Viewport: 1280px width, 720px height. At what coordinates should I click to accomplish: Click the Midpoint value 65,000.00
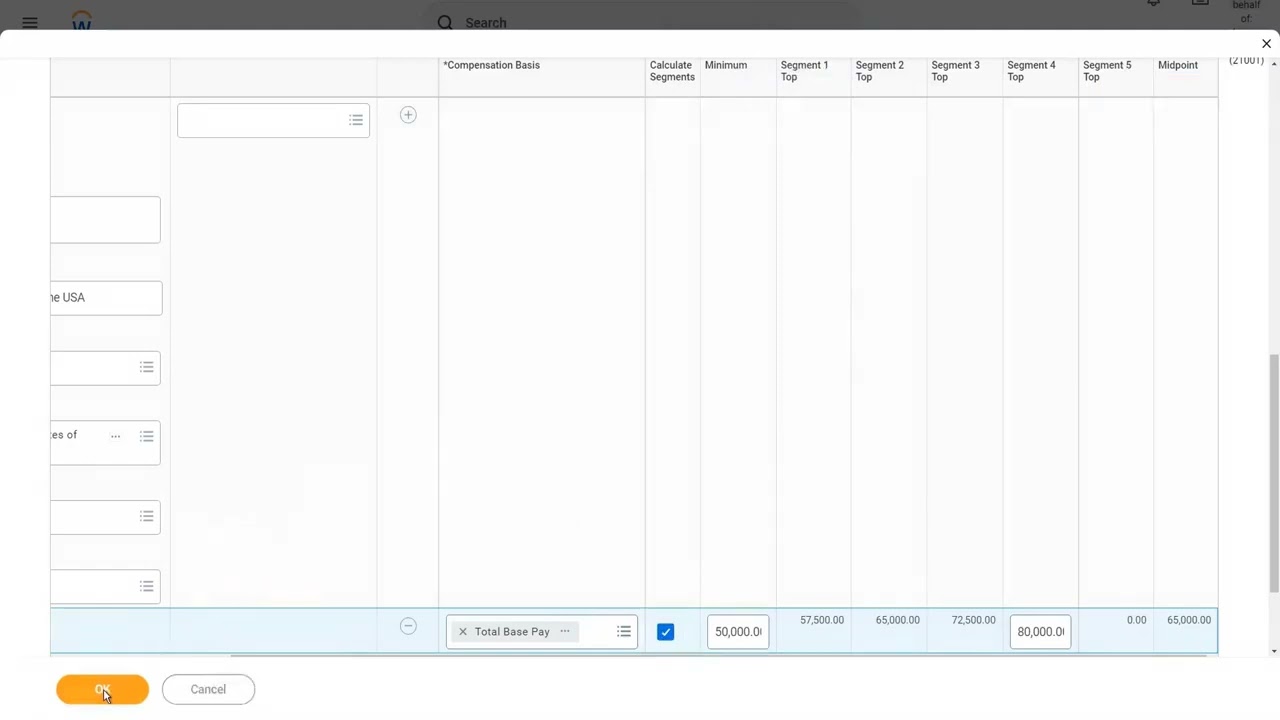[1189, 620]
